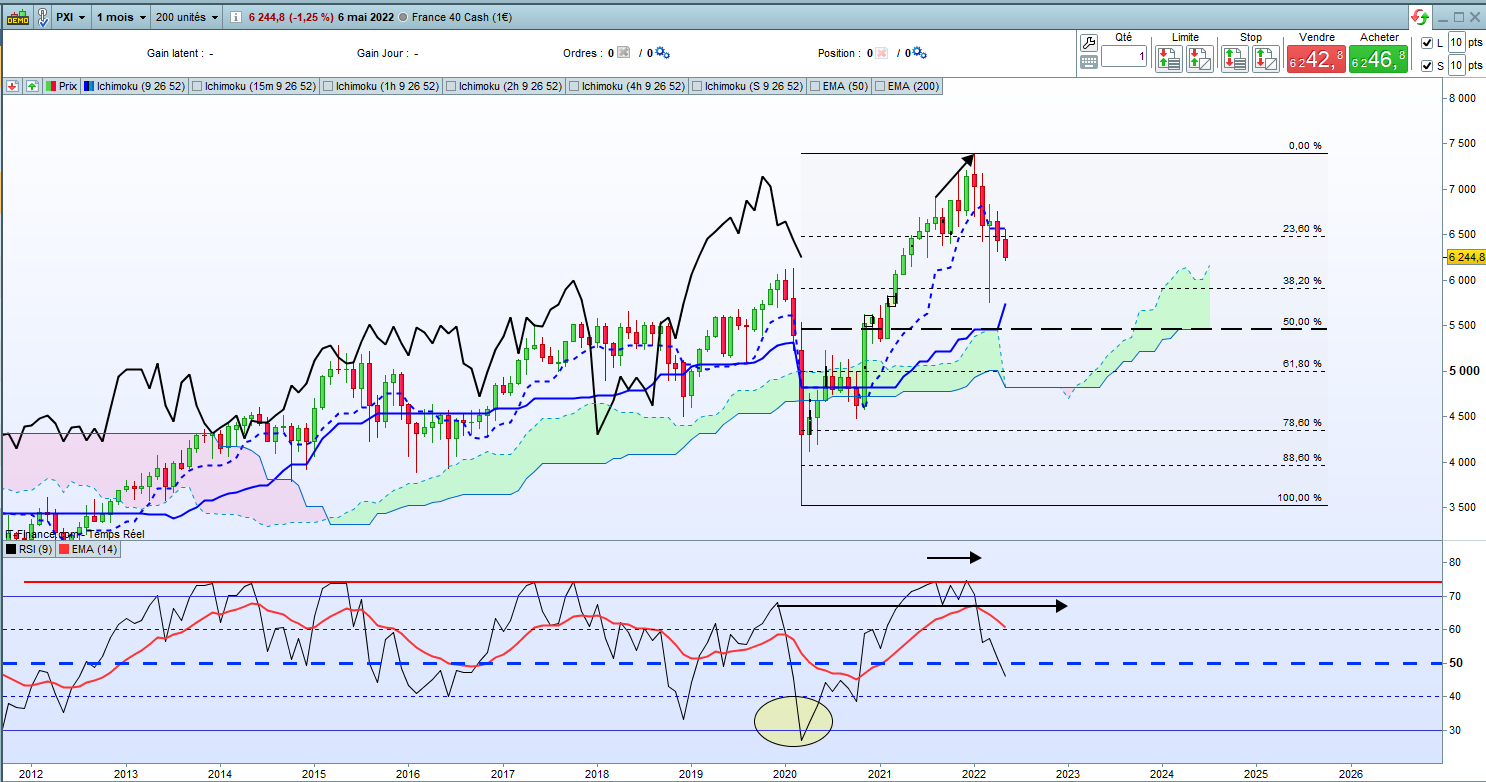Click the red down-arrow indicator icon
Image resolution: width=1486 pixels, height=782 pixels.
[12, 86]
